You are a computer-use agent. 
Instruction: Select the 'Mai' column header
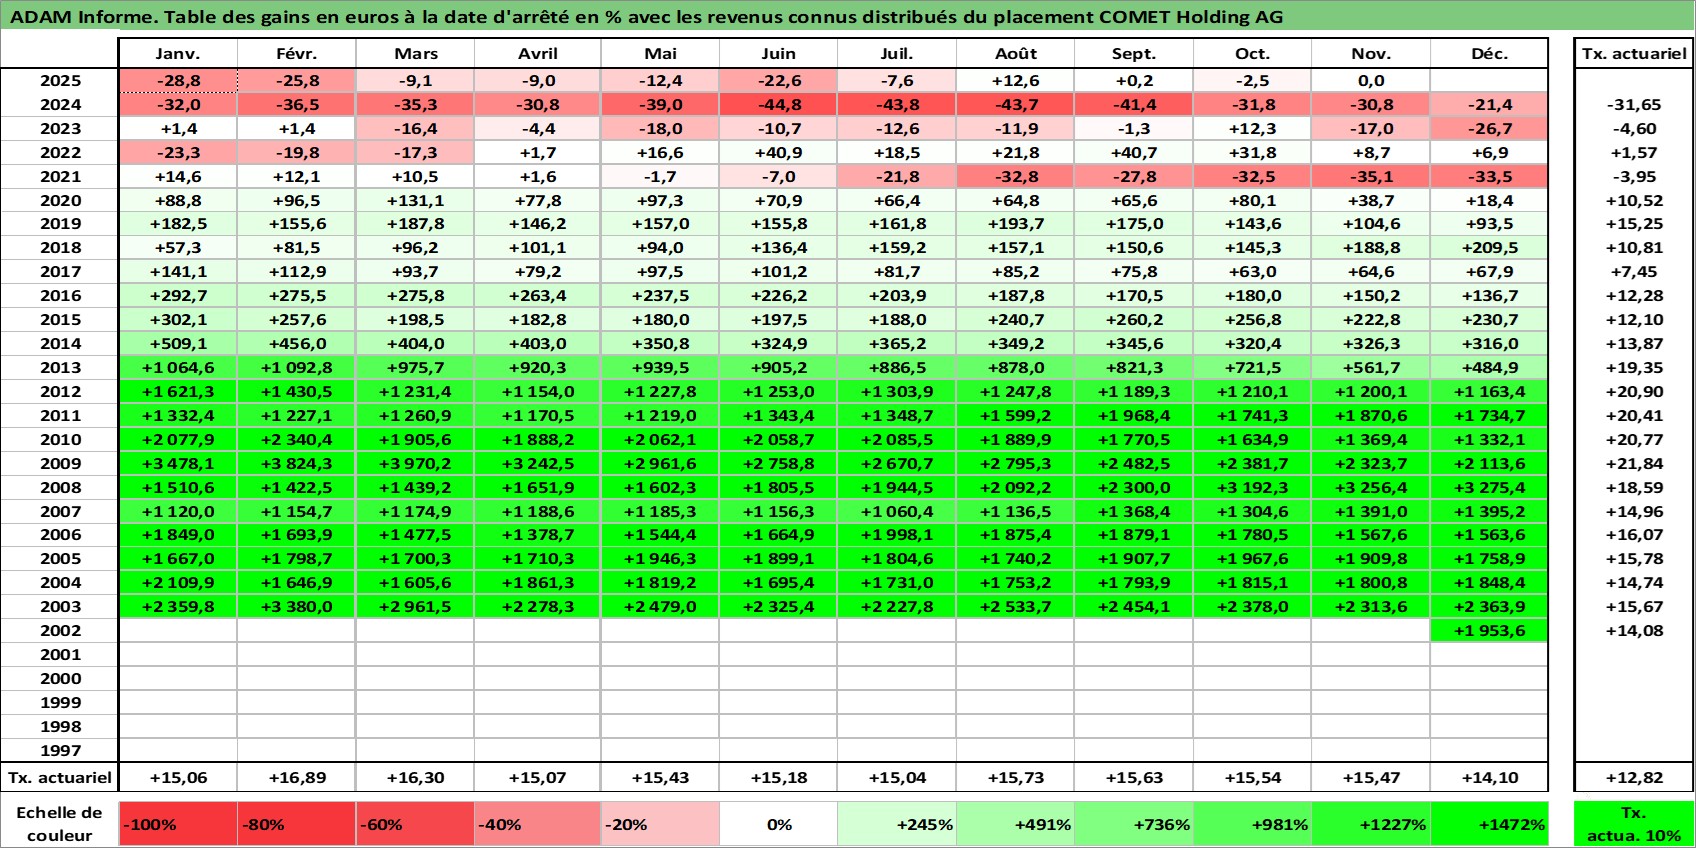660,54
